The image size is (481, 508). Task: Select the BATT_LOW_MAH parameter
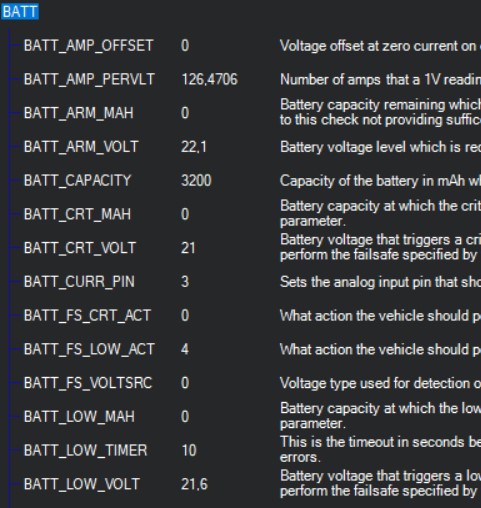pos(79,416)
